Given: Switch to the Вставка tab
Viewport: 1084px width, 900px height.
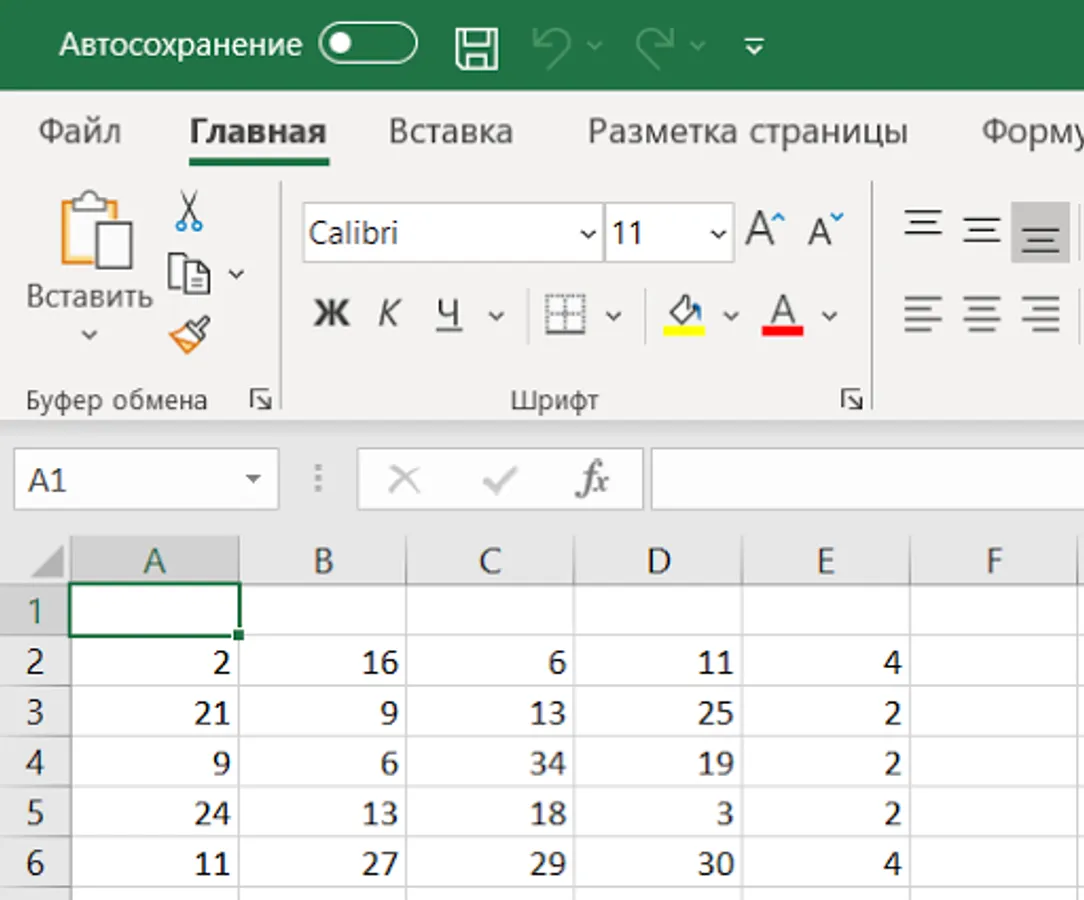Looking at the screenshot, I should click(450, 132).
